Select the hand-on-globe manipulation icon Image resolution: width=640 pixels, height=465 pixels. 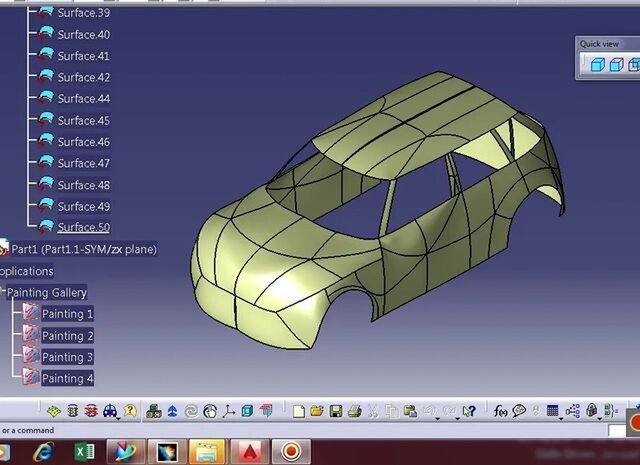coord(210,411)
